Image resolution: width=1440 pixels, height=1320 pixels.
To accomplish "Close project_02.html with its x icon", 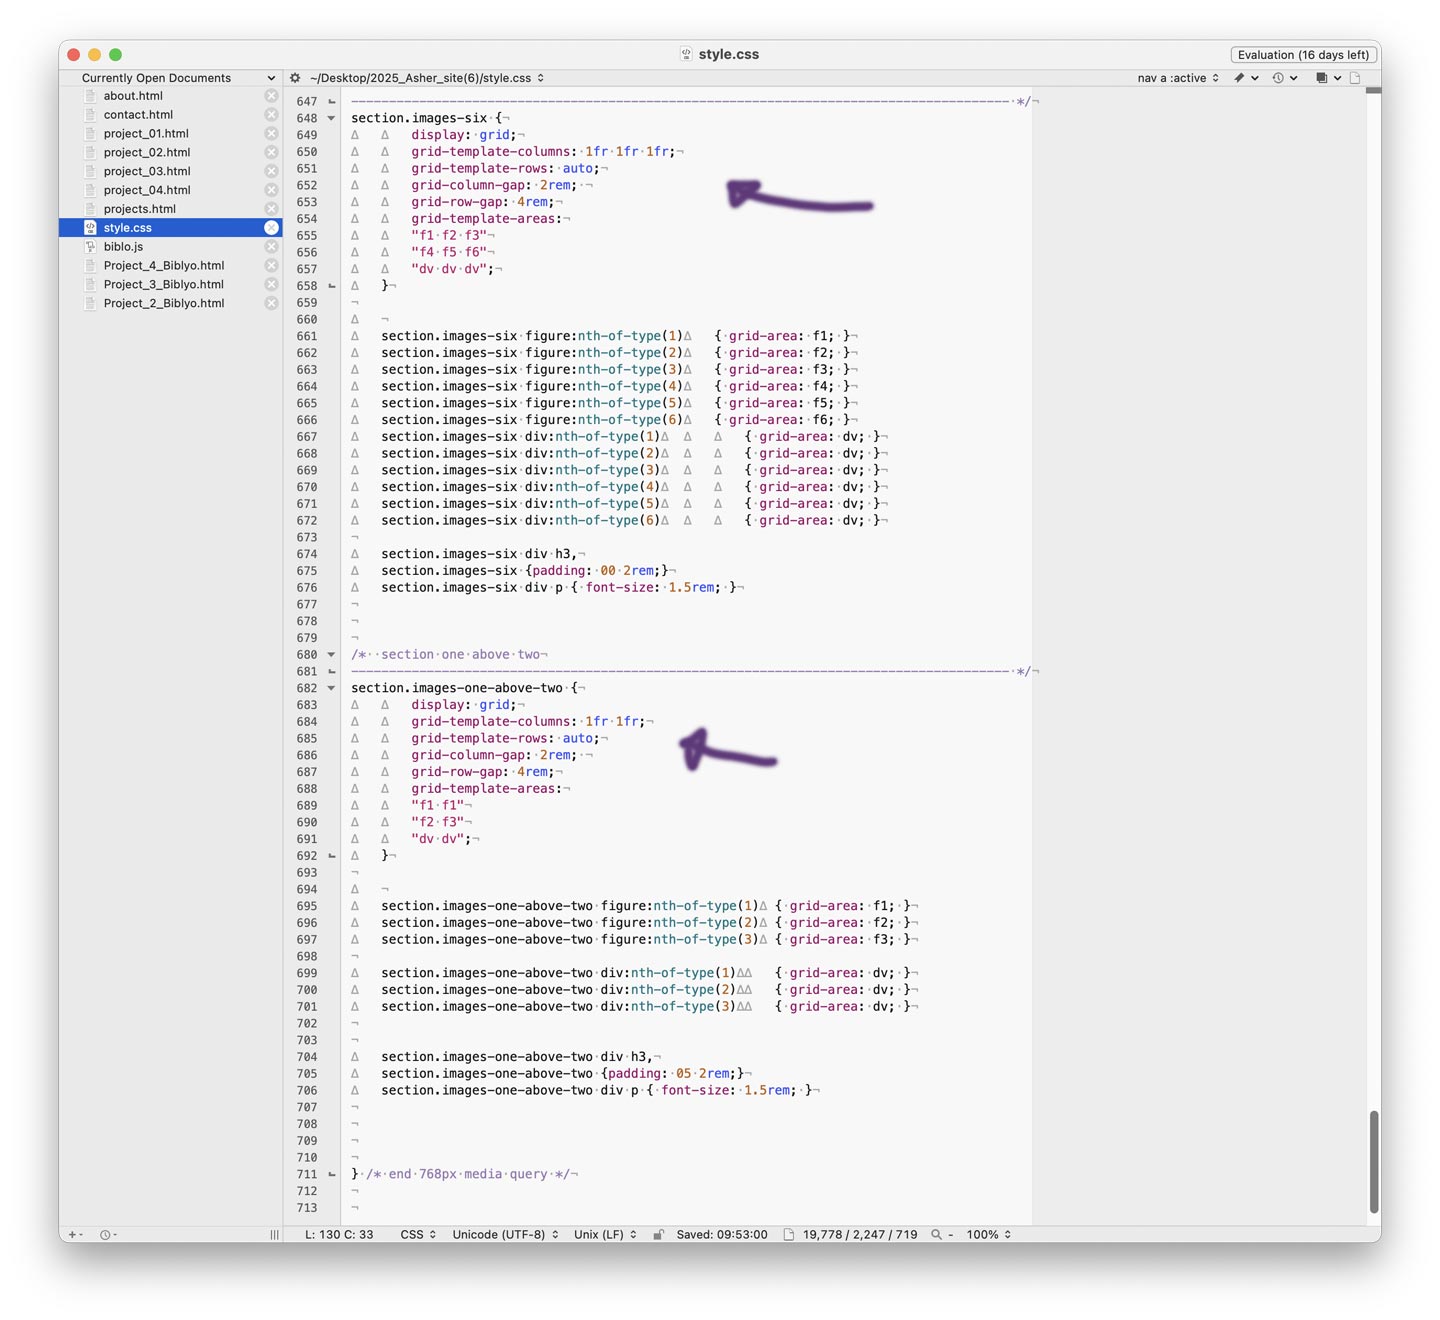I will click(271, 152).
